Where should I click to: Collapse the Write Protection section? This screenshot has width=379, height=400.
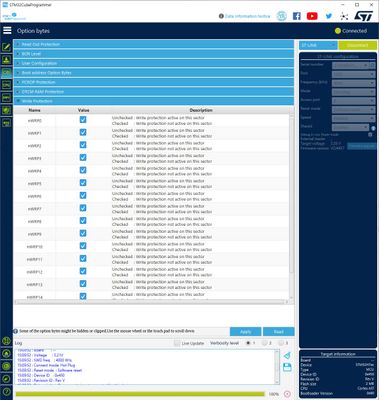[154, 101]
